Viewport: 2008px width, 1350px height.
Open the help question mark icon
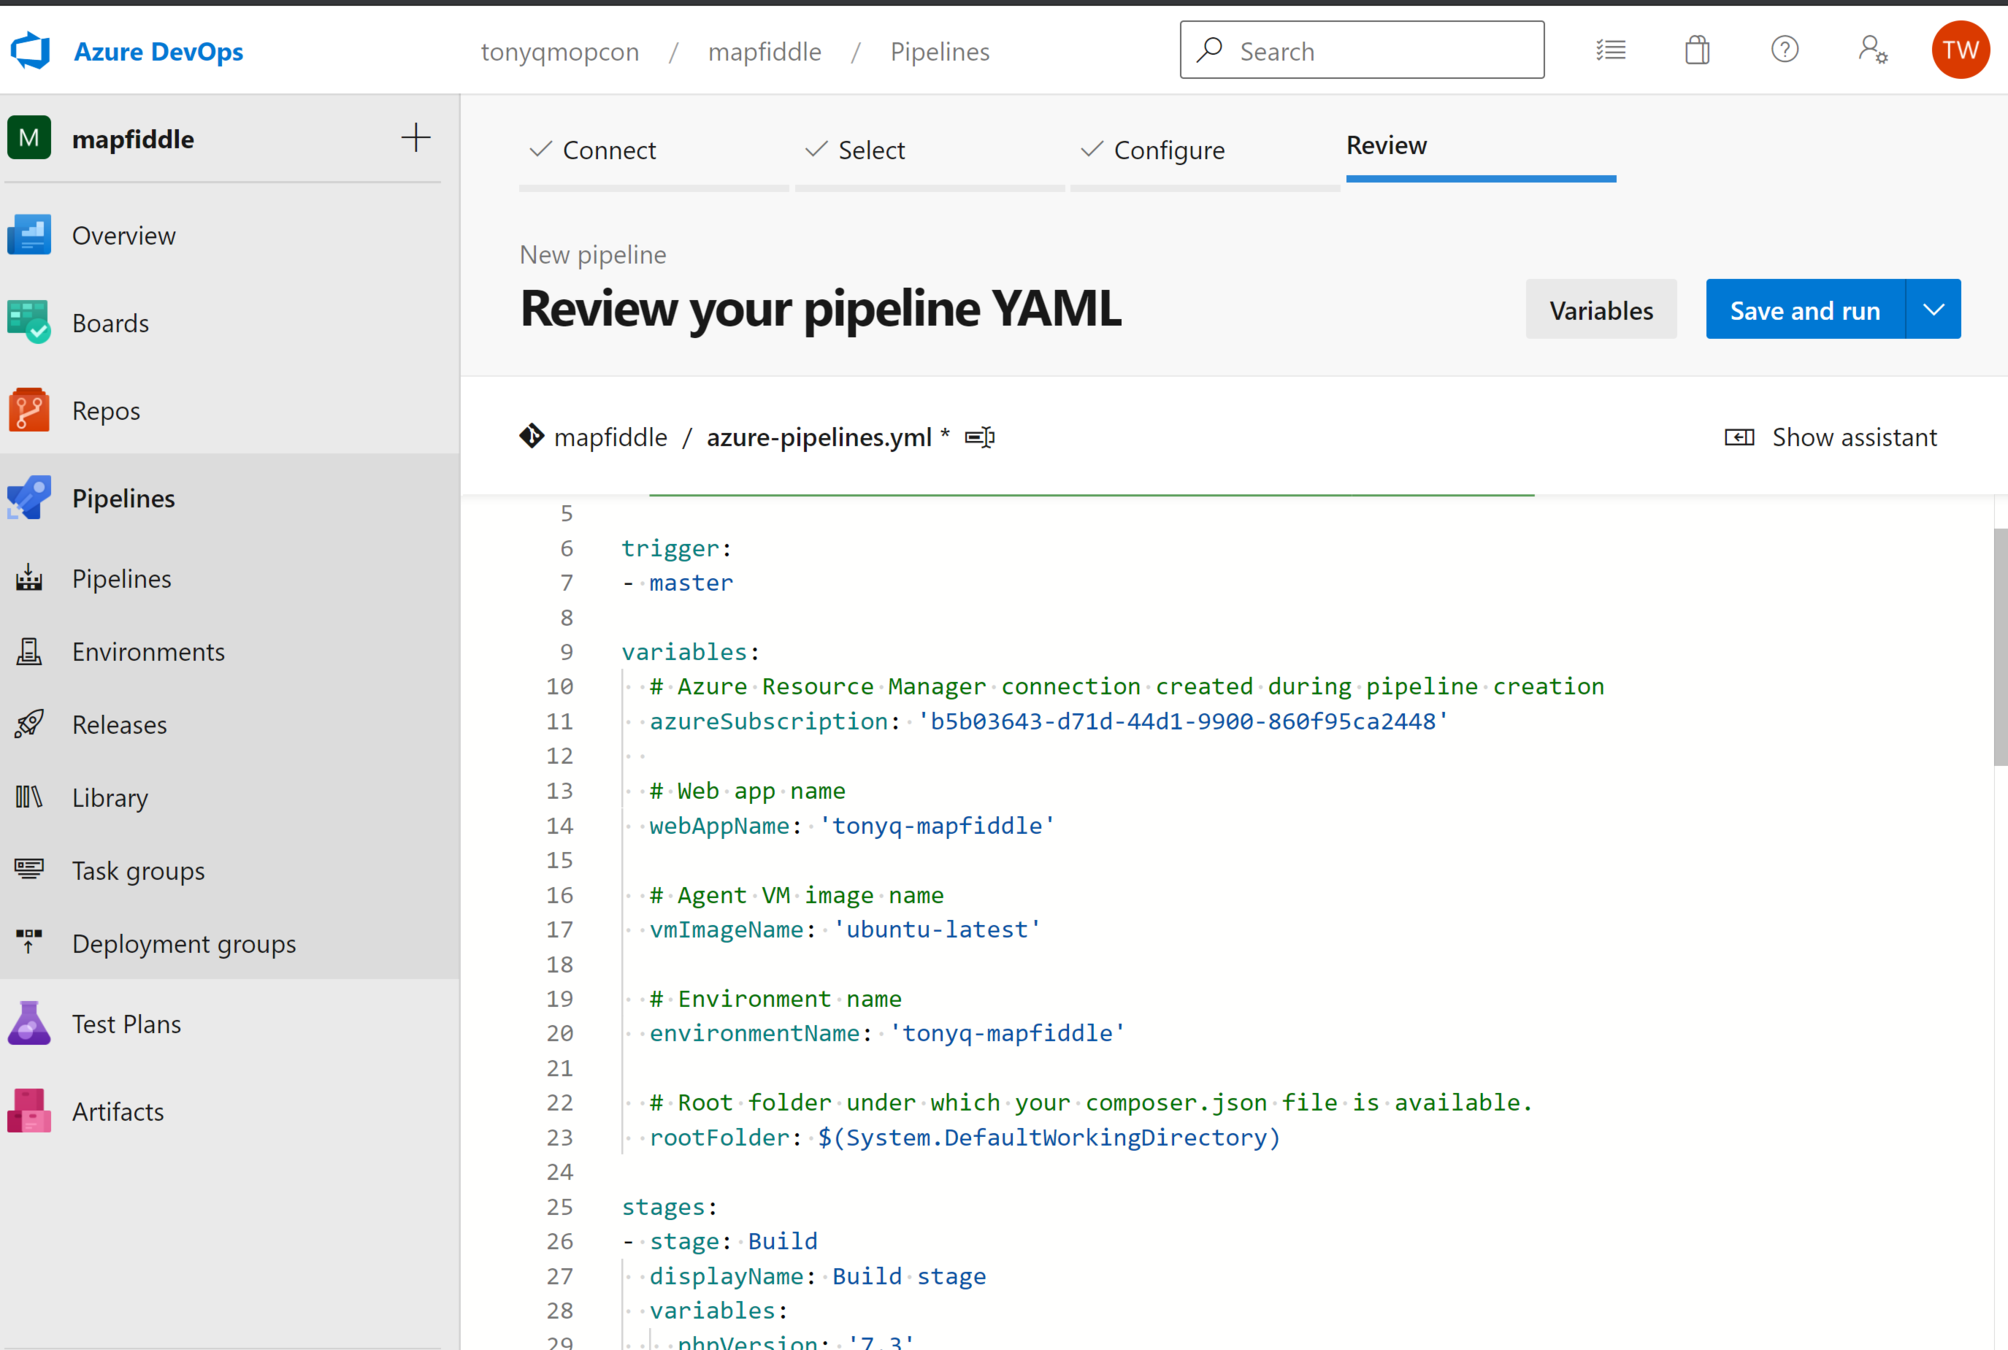1784,50
